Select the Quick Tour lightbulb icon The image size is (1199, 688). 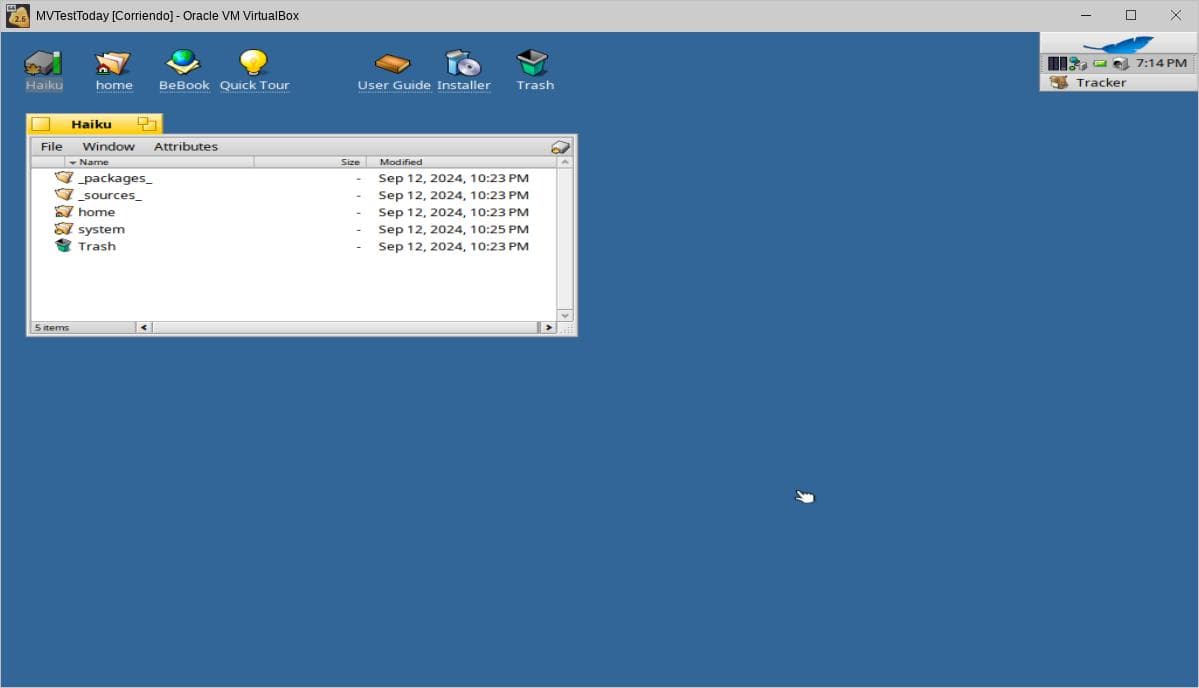point(254,63)
